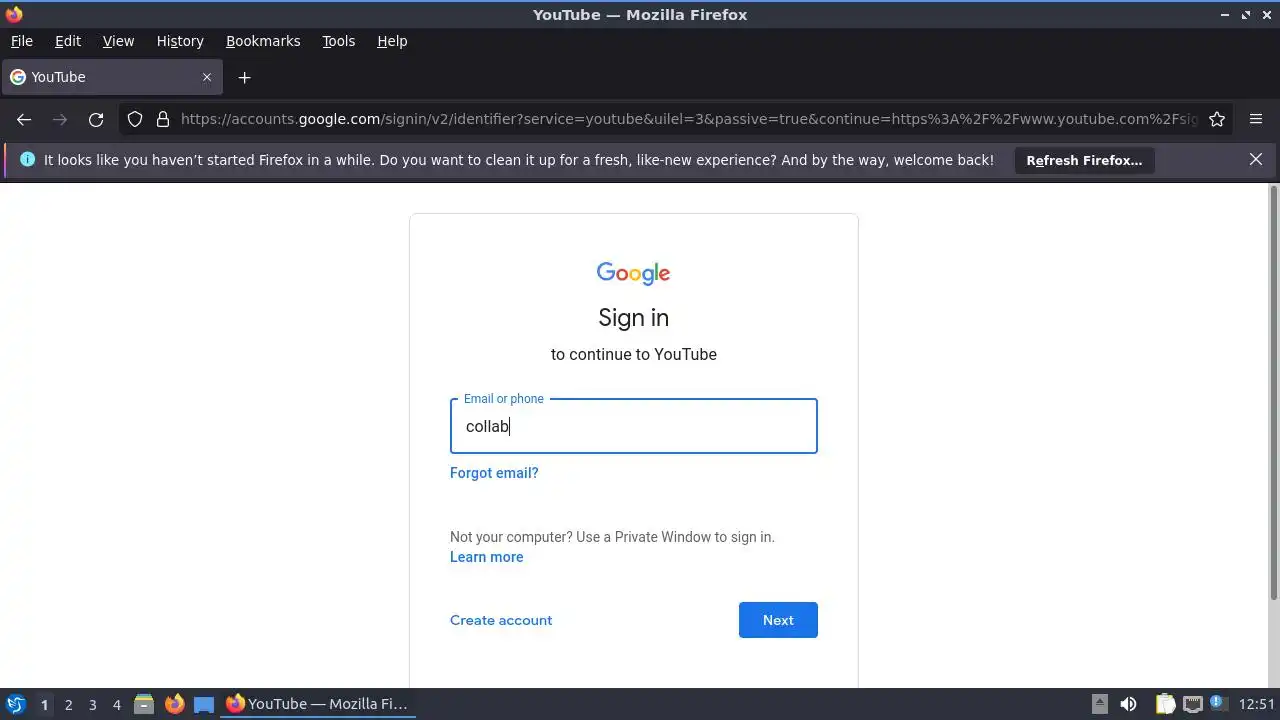Click the page vertical scrollbar
This screenshot has height=720, width=1280.
coord(1273,393)
